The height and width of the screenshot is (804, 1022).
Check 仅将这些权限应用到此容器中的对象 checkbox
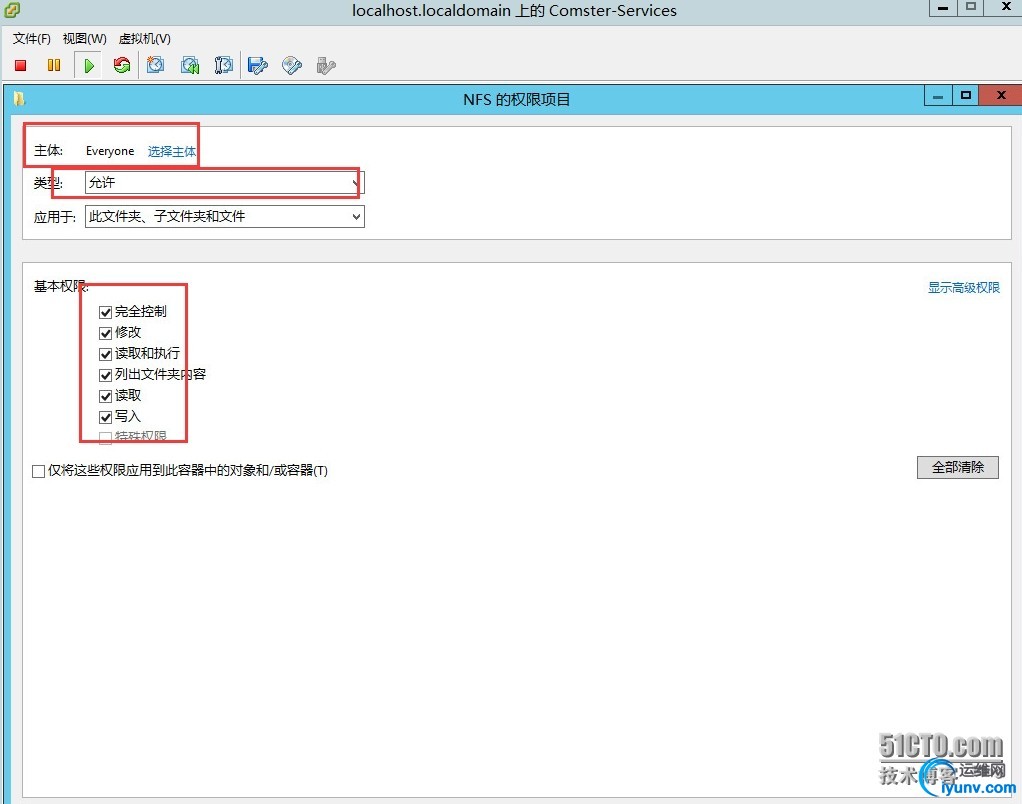point(38,471)
